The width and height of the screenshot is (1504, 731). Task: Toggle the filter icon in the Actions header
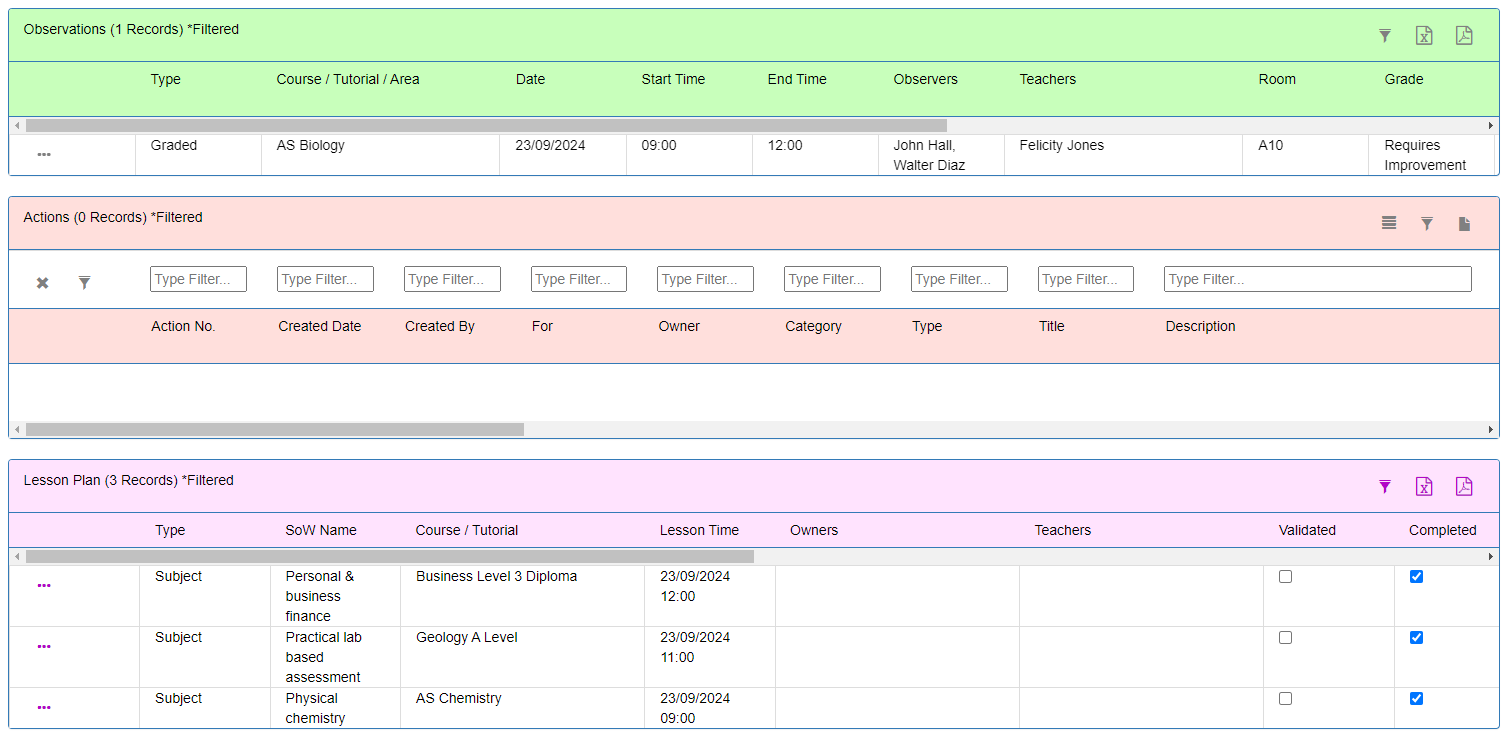(1427, 224)
